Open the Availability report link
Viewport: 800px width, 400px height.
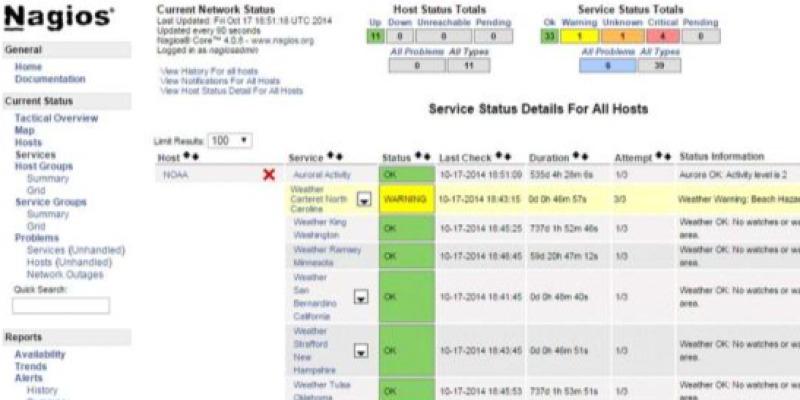(x=40, y=354)
